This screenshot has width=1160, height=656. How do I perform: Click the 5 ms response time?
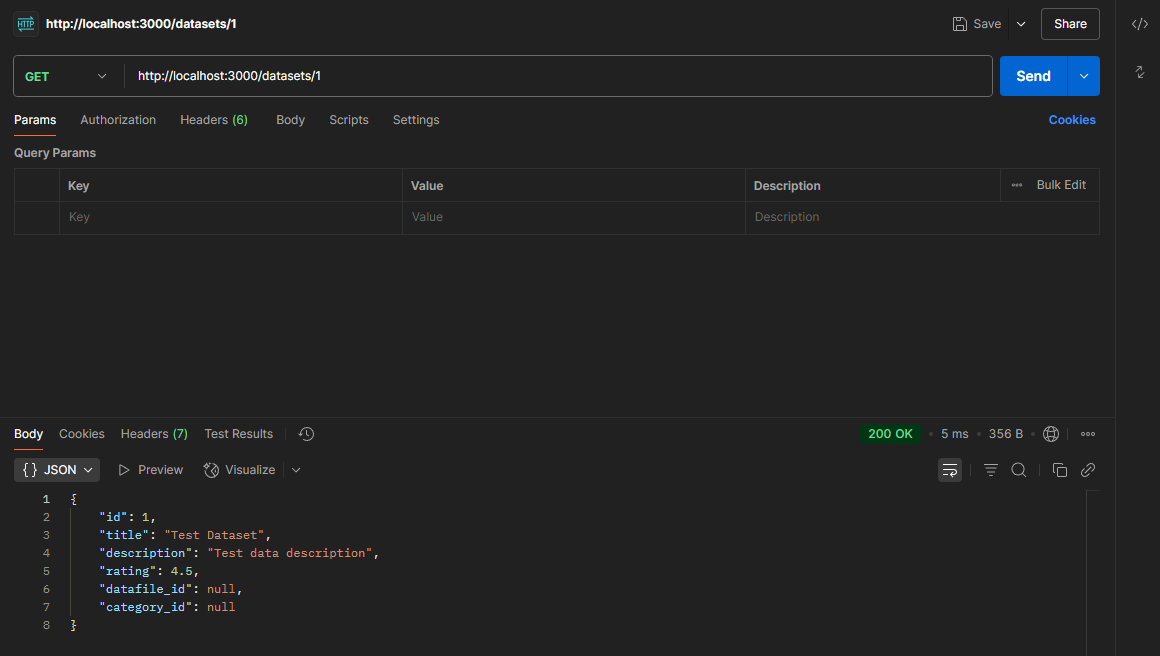[954, 434]
